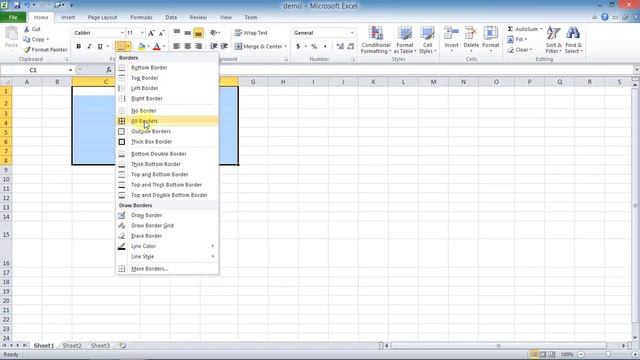Open Conditional Formatting menu
This screenshot has height=360, width=640.
pos(376,40)
